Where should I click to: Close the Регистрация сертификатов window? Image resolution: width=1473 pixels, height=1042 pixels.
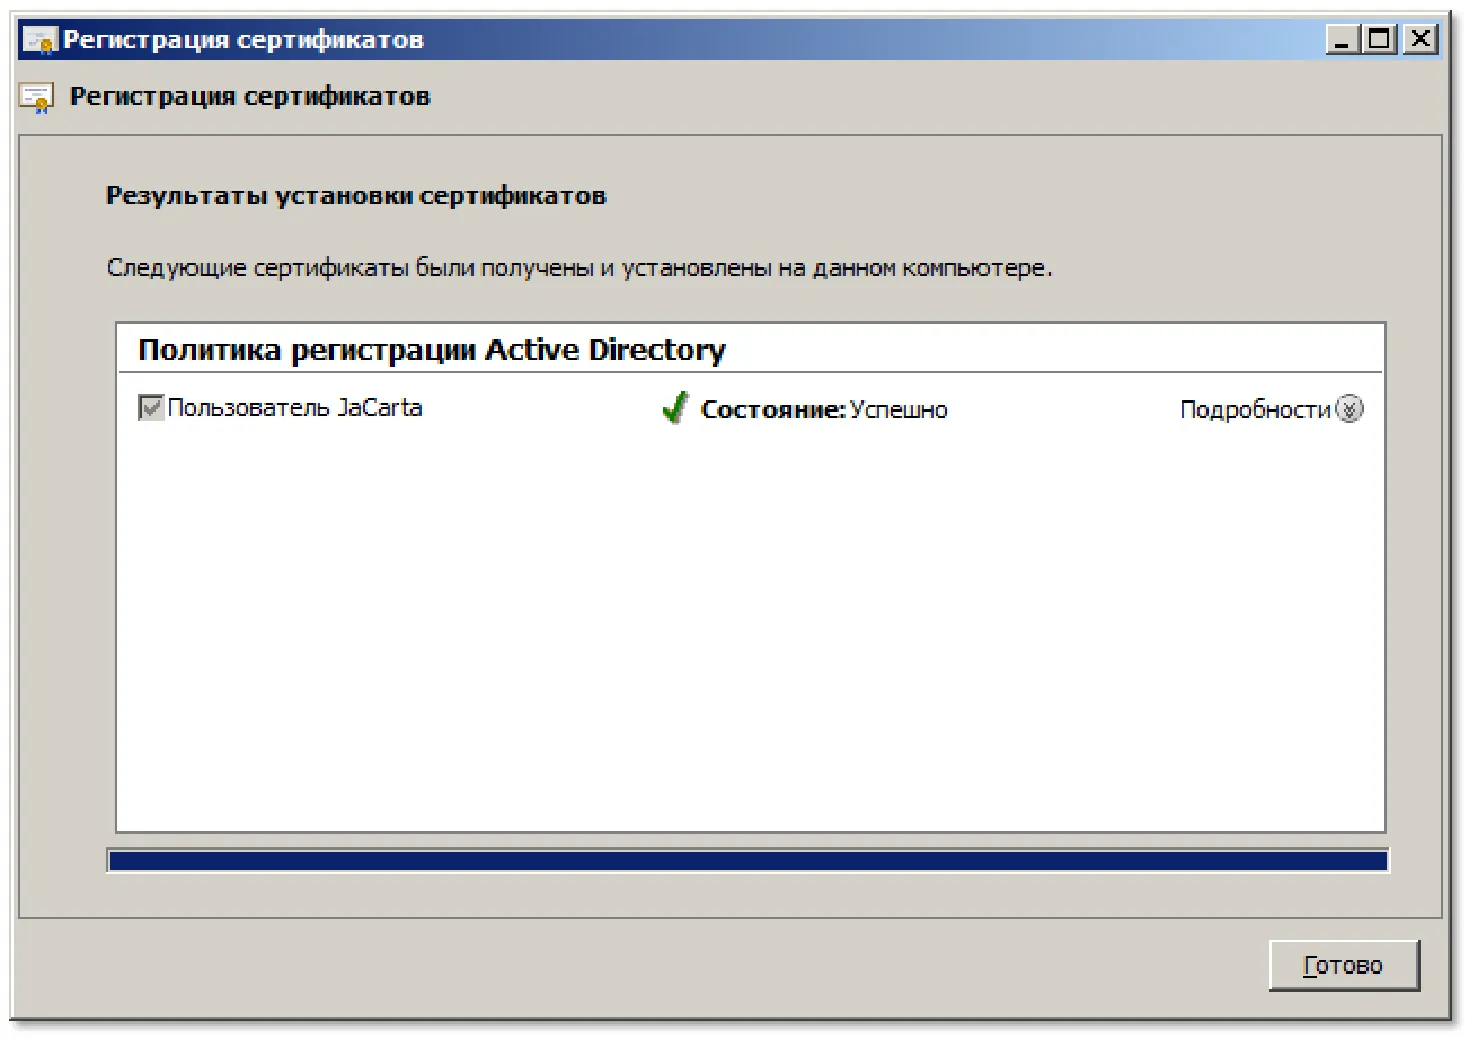[x=1420, y=40]
